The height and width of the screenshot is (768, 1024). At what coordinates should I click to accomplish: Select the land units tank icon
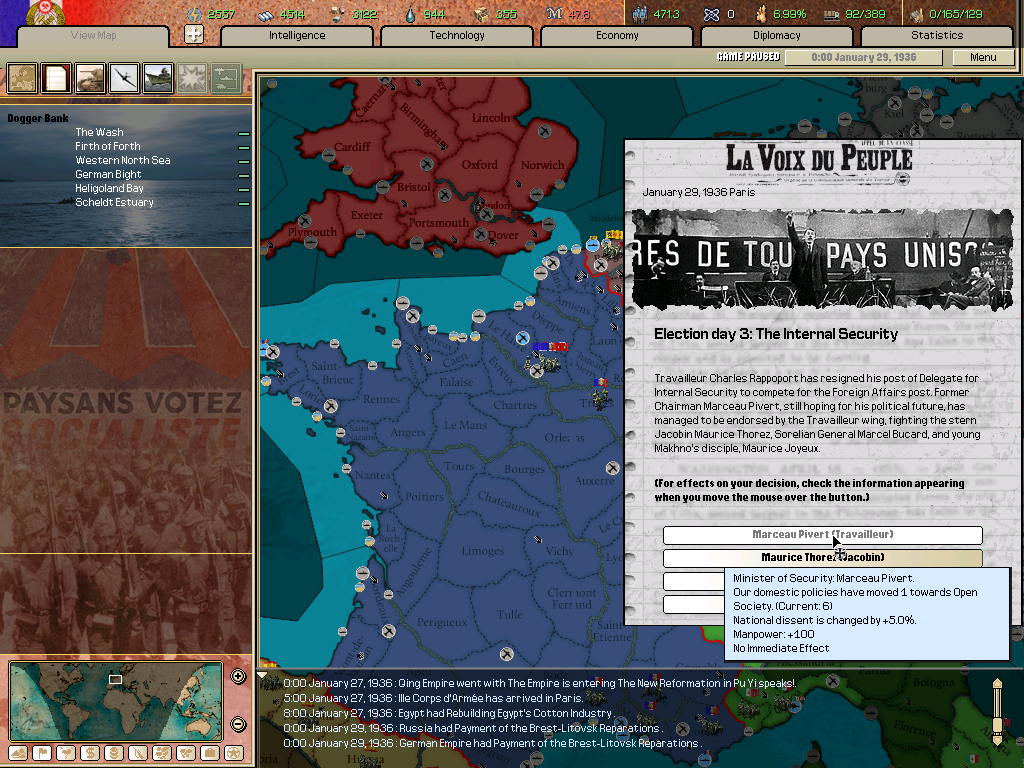[x=88, y=79]
